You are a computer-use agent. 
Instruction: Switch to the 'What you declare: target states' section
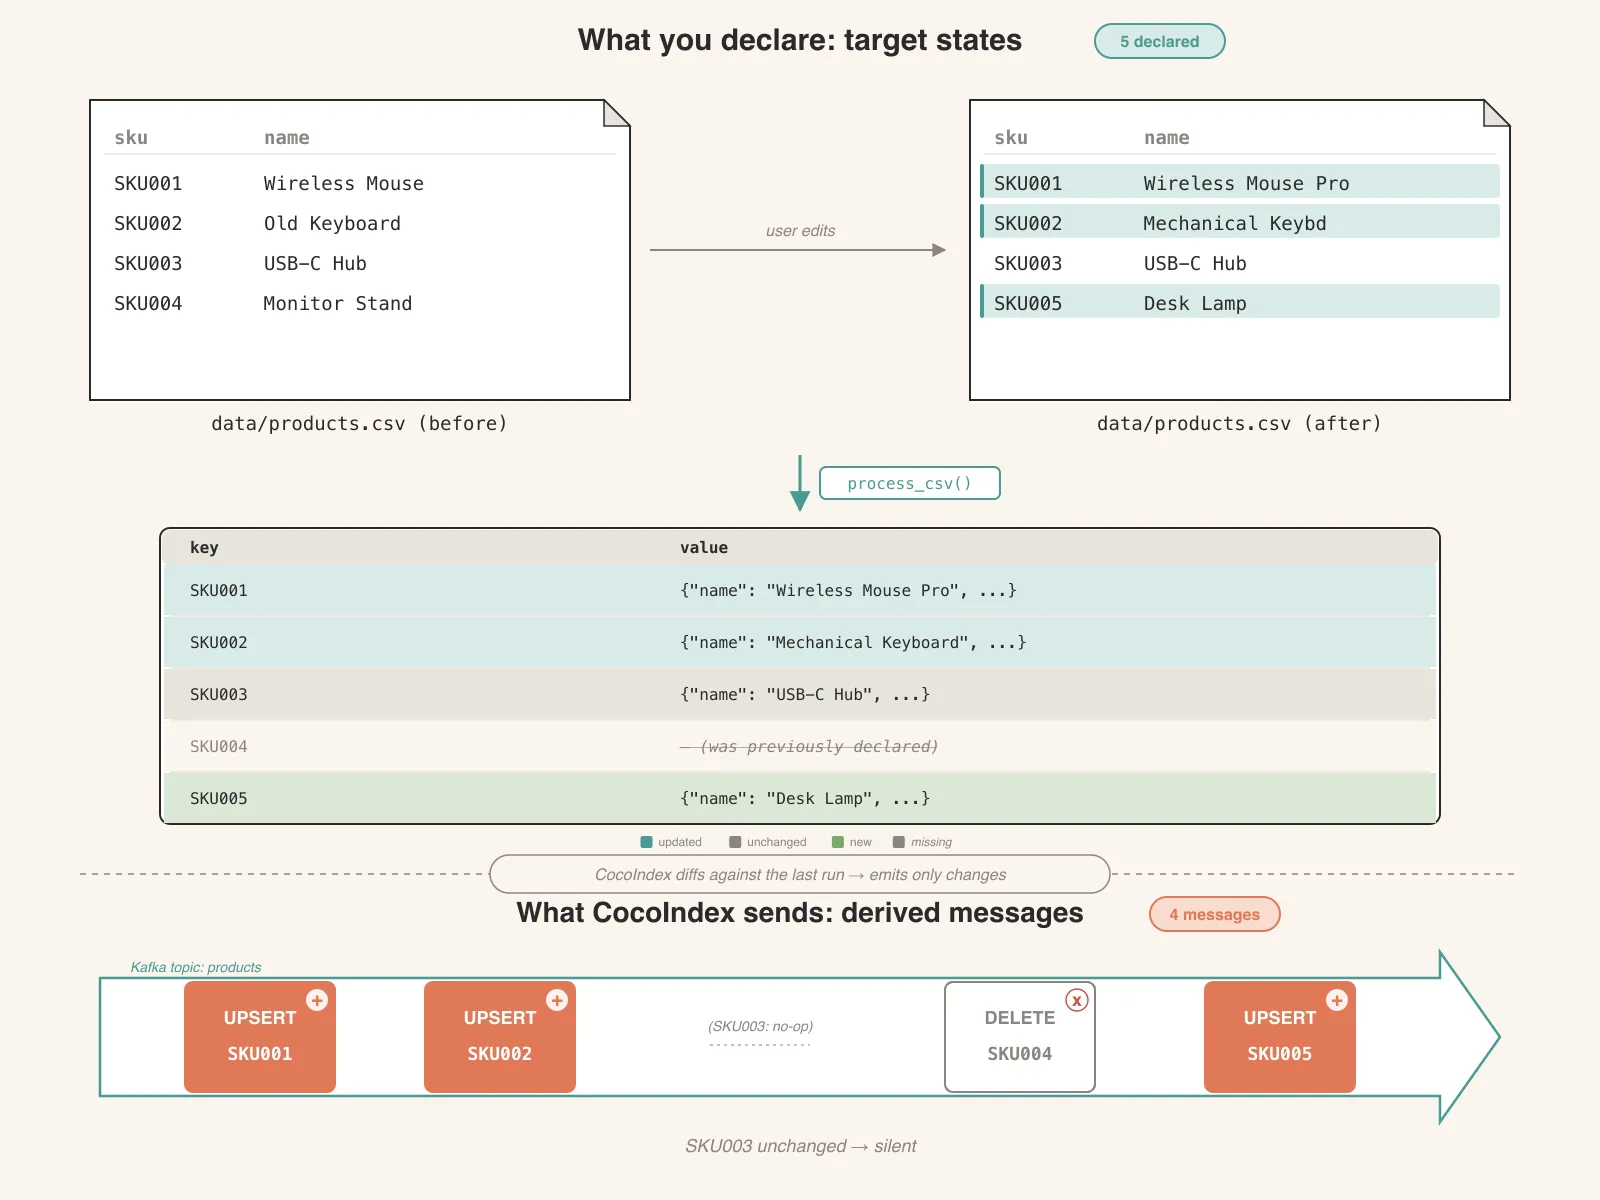tap(799, 40)
